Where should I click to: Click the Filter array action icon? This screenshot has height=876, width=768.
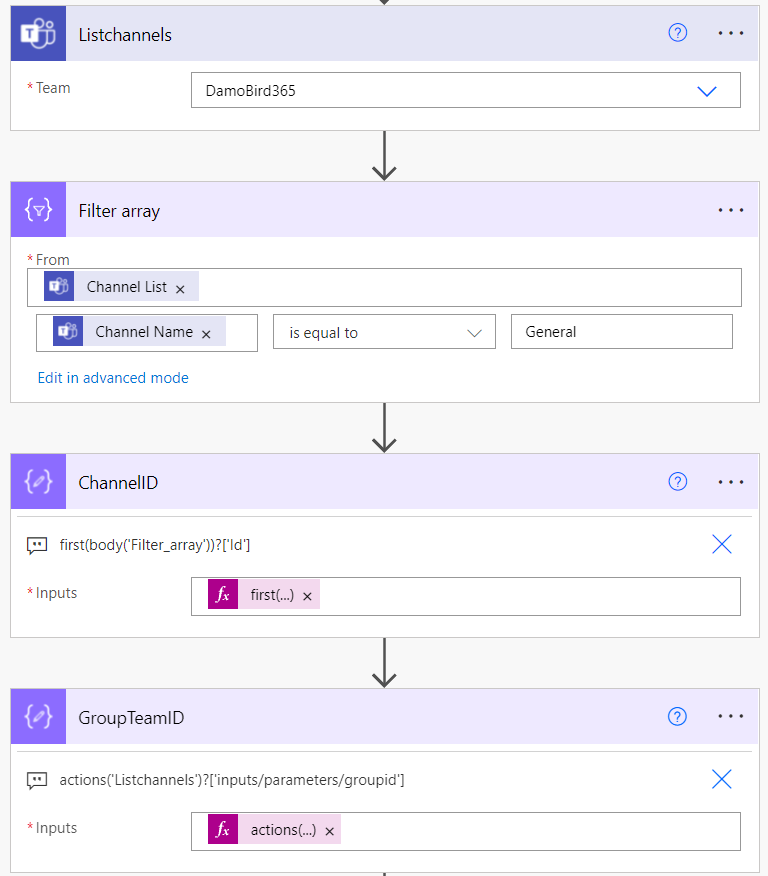coord(38,210)
